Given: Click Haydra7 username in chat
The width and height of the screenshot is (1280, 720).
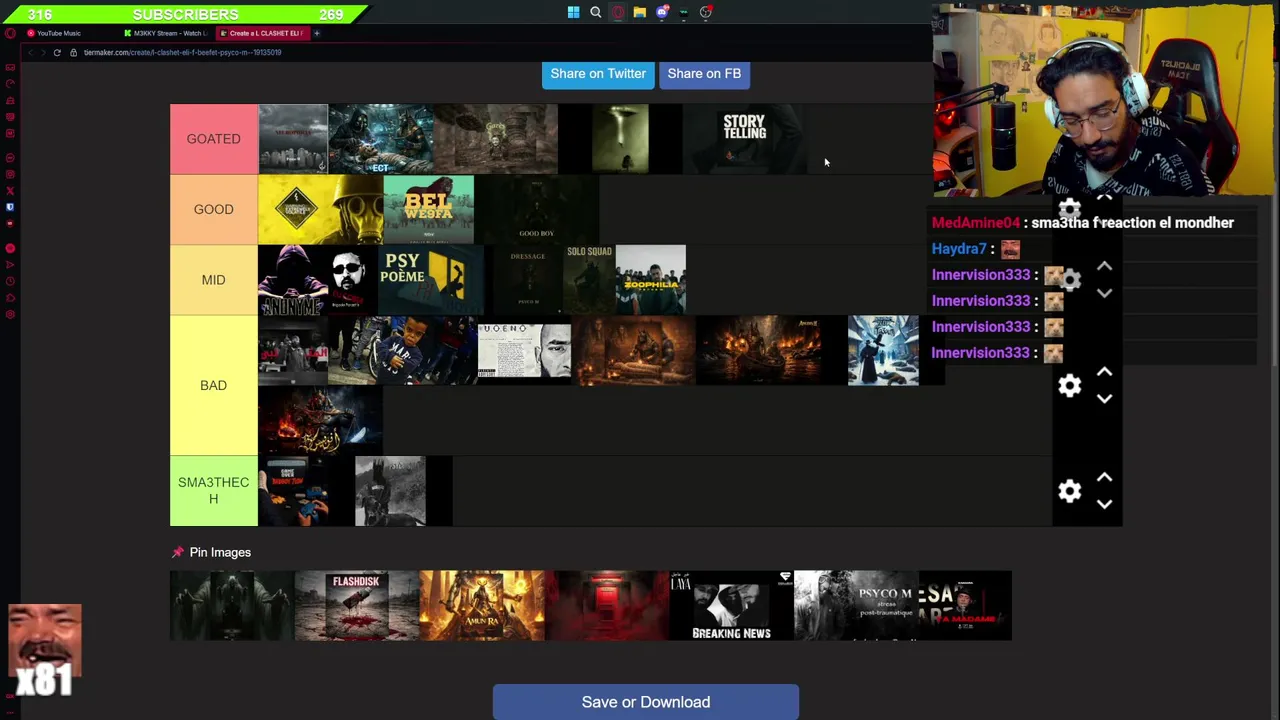Looking at the screenshot, I should pyautogui.click(x=959, y=249).
